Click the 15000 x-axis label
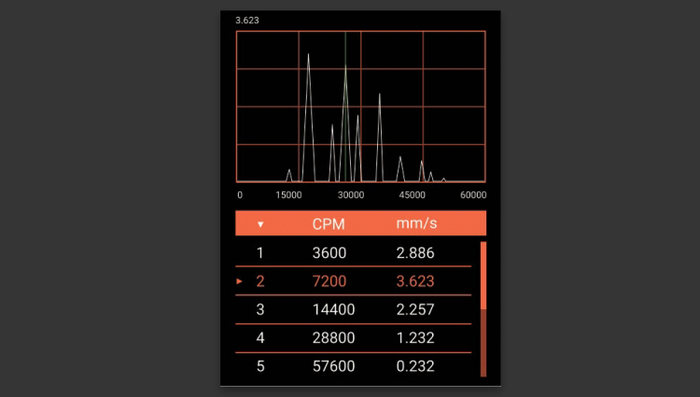Screen dimensions: 700x397 (x=288, y=195)
